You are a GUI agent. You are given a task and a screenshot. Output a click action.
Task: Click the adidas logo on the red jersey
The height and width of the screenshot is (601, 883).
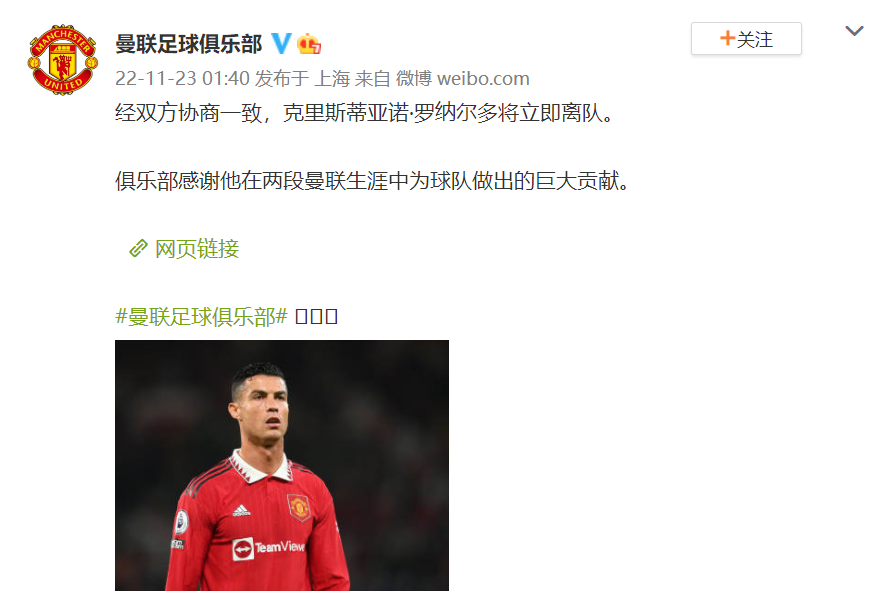[242, 510]
